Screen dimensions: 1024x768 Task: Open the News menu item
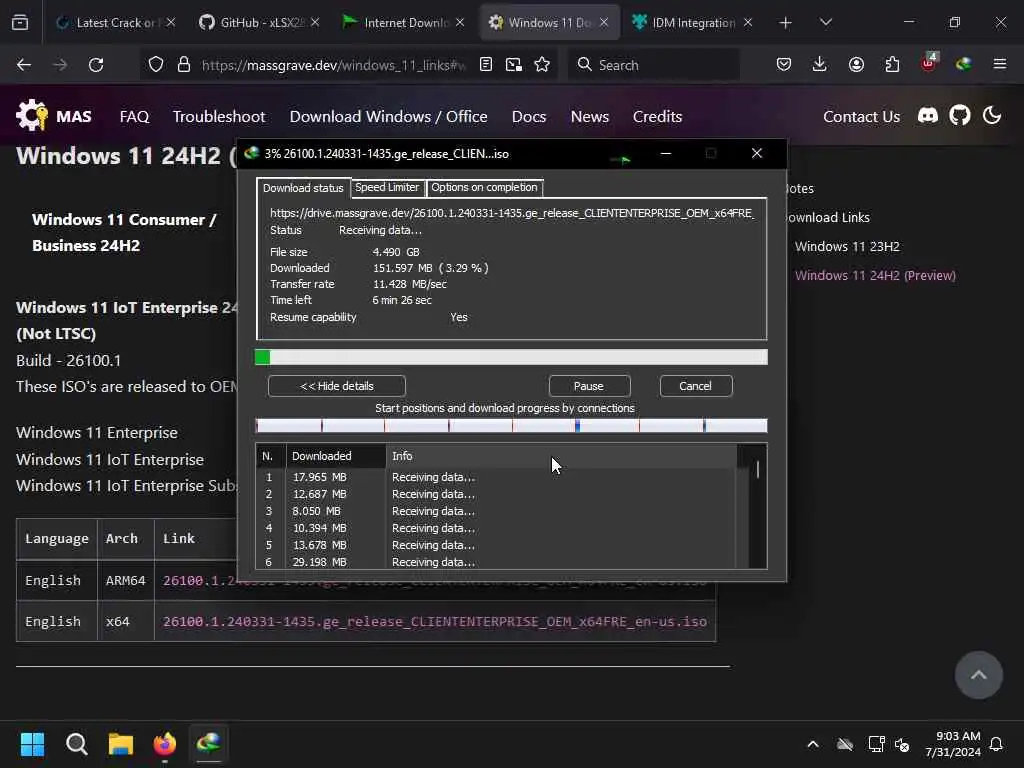pos(590,116)
